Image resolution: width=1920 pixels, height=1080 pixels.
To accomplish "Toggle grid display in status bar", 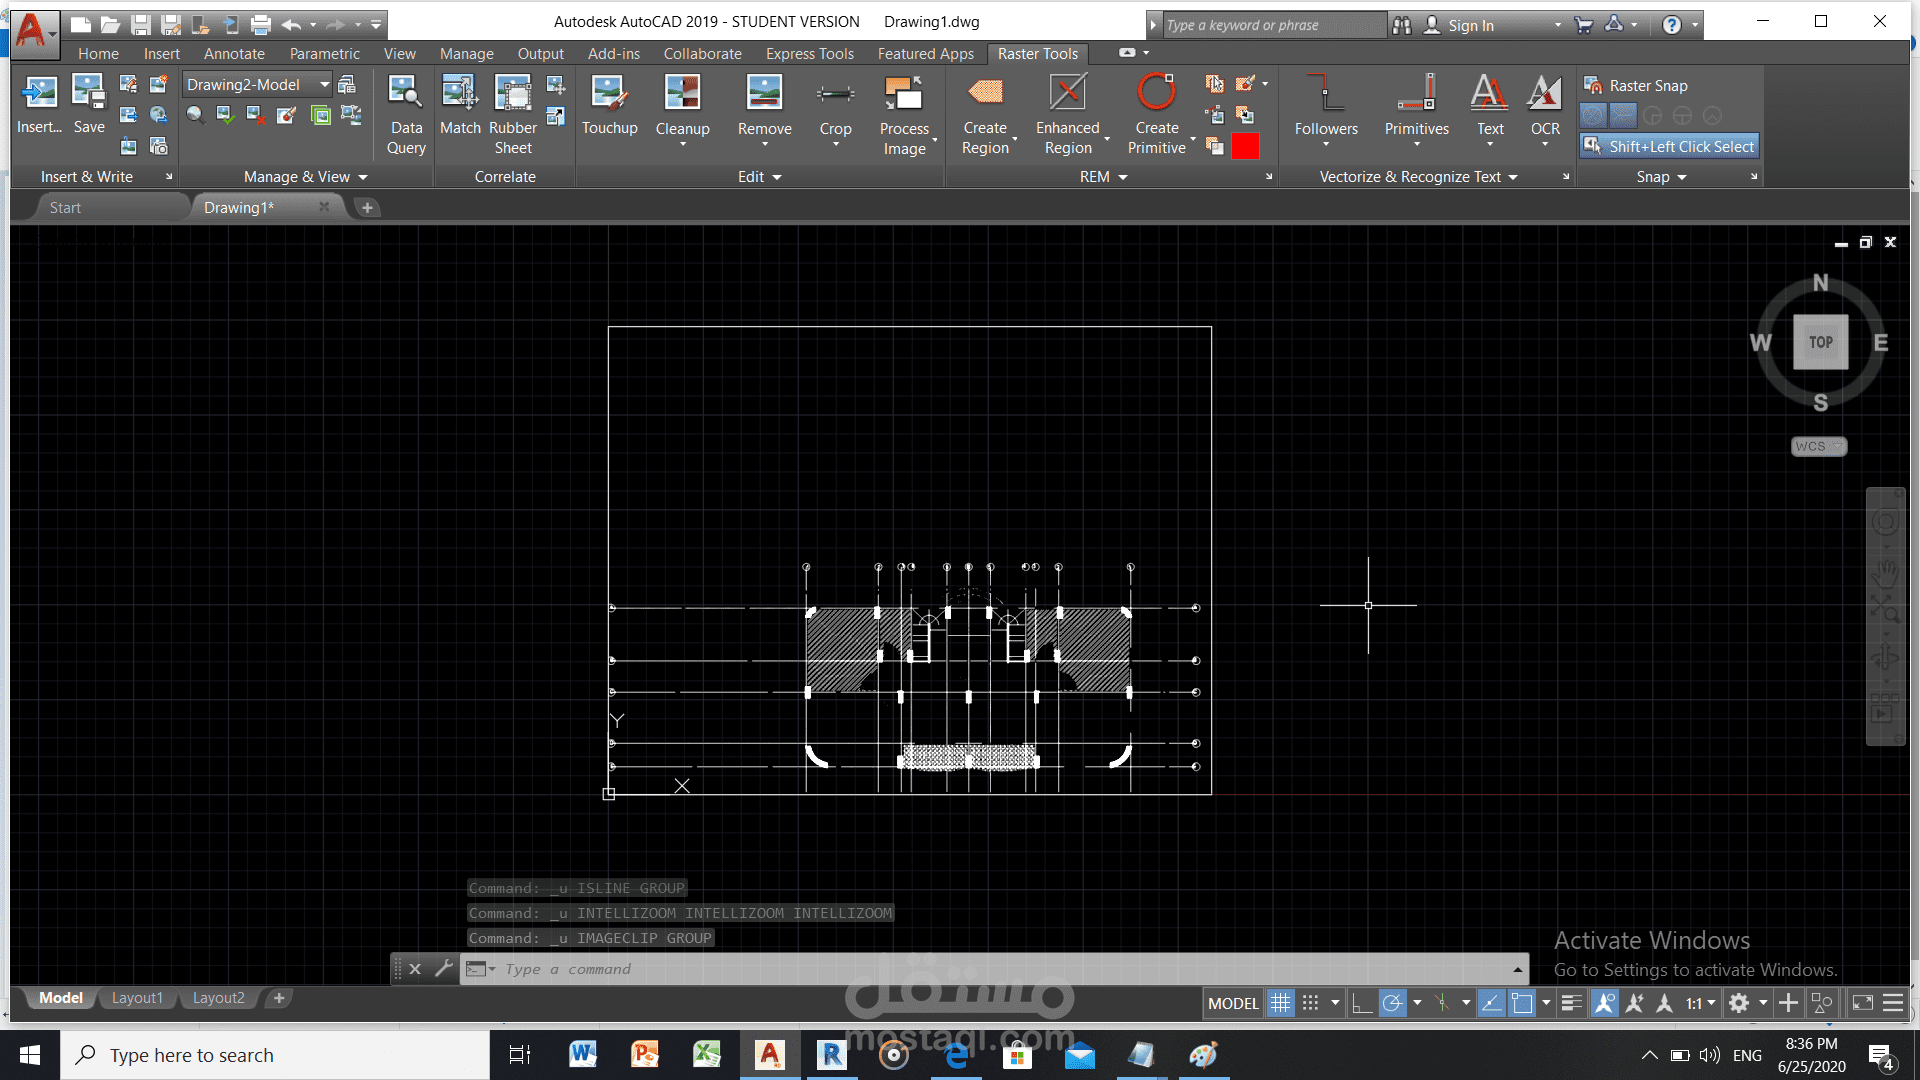I will tap(1281, 1003).
